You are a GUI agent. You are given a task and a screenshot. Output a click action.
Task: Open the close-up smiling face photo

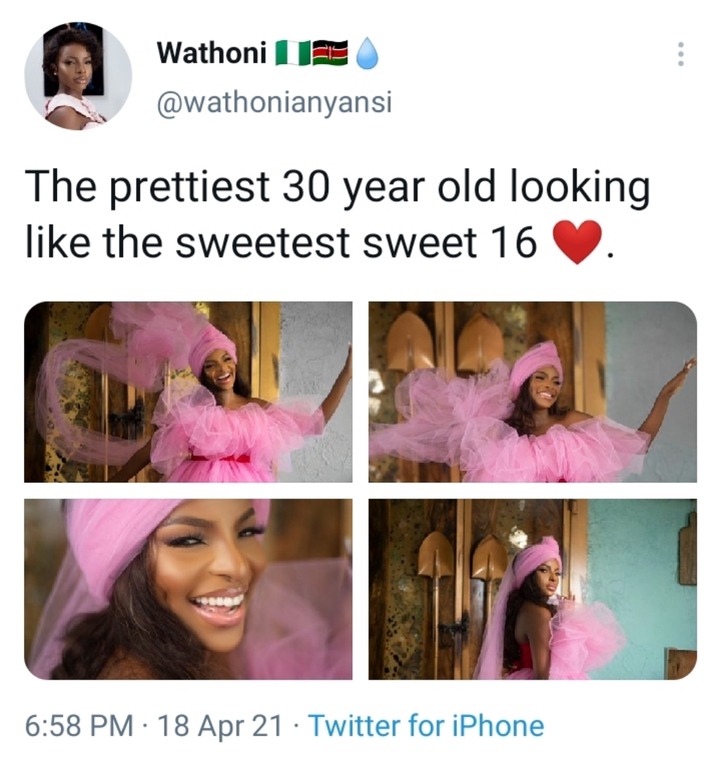(188, 589)
